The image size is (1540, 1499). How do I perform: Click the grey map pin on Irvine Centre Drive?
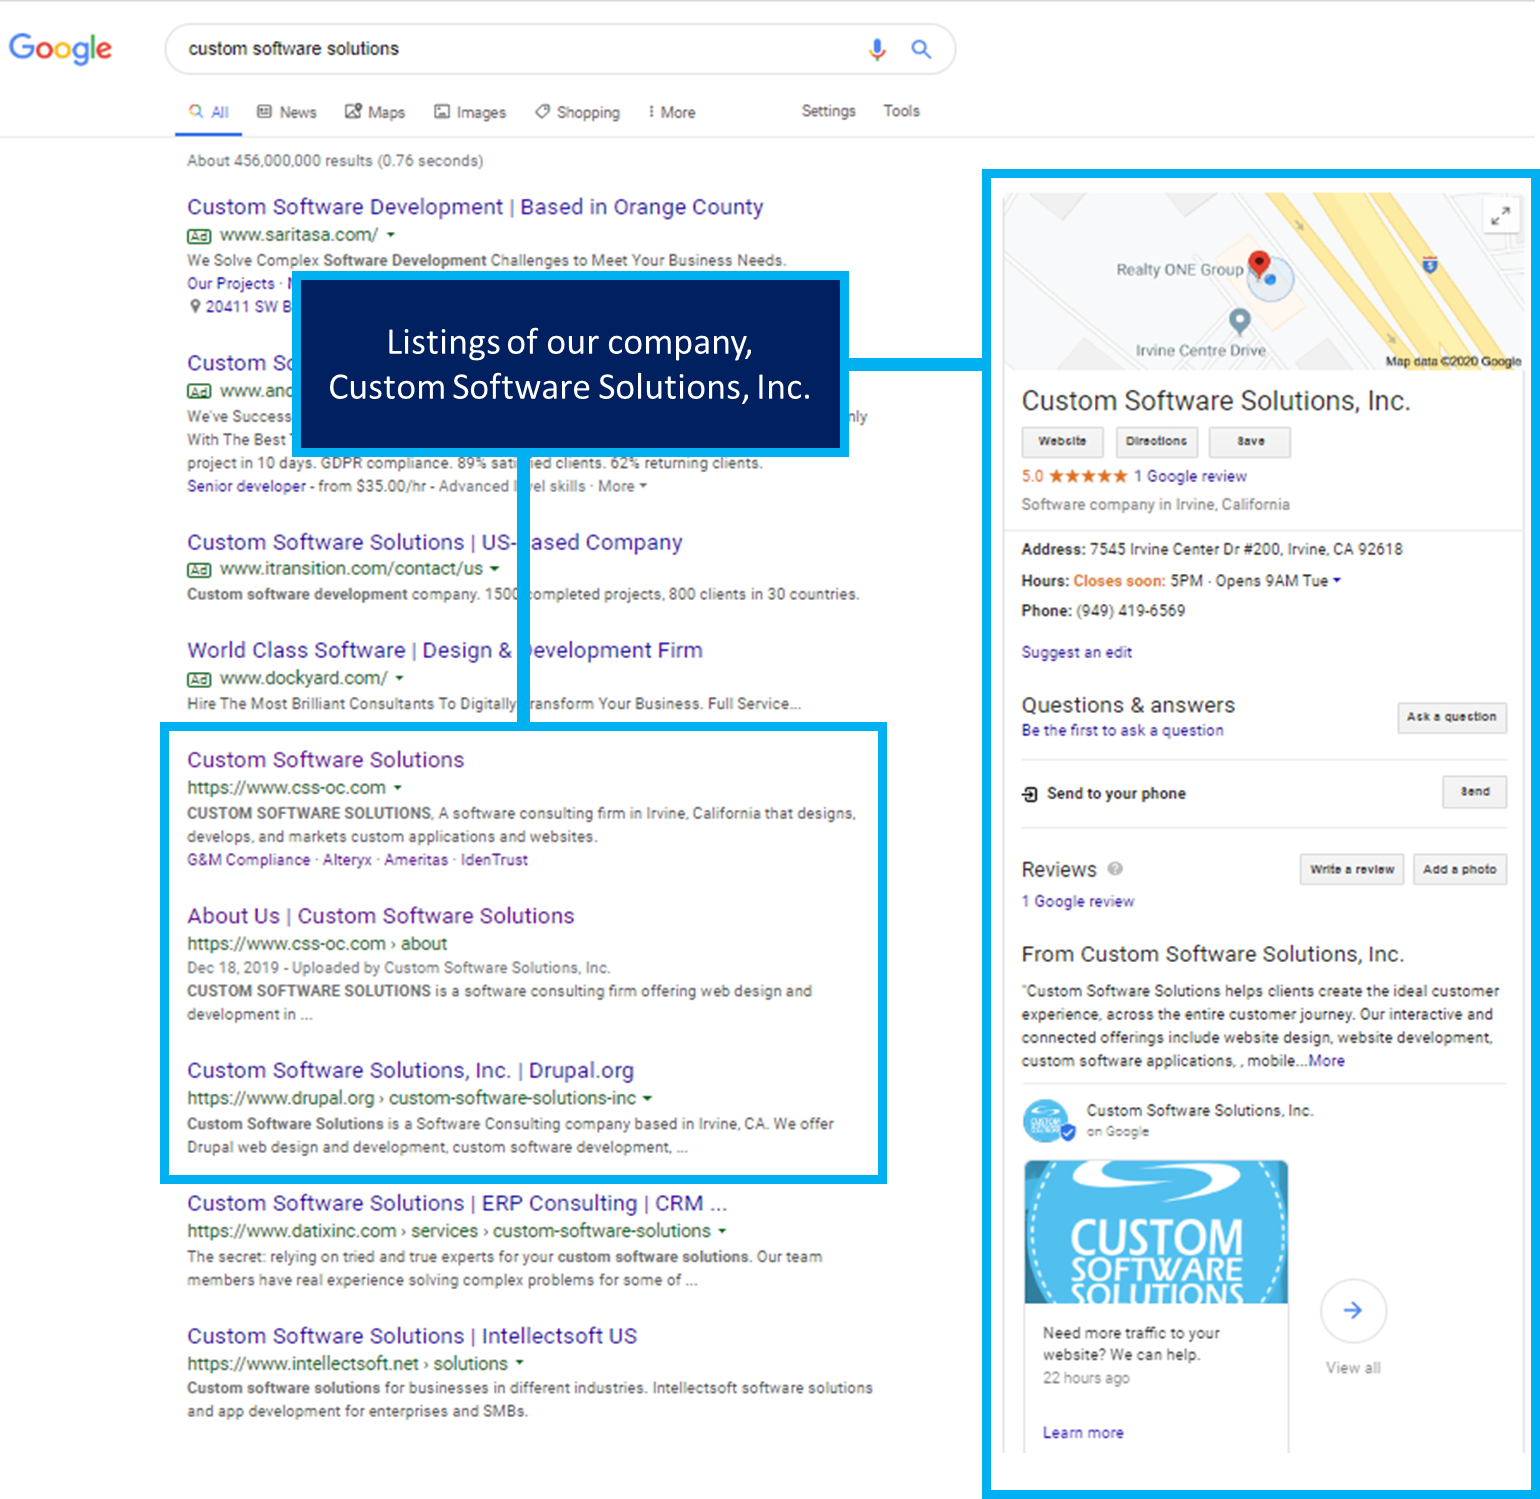(1239, 321)
